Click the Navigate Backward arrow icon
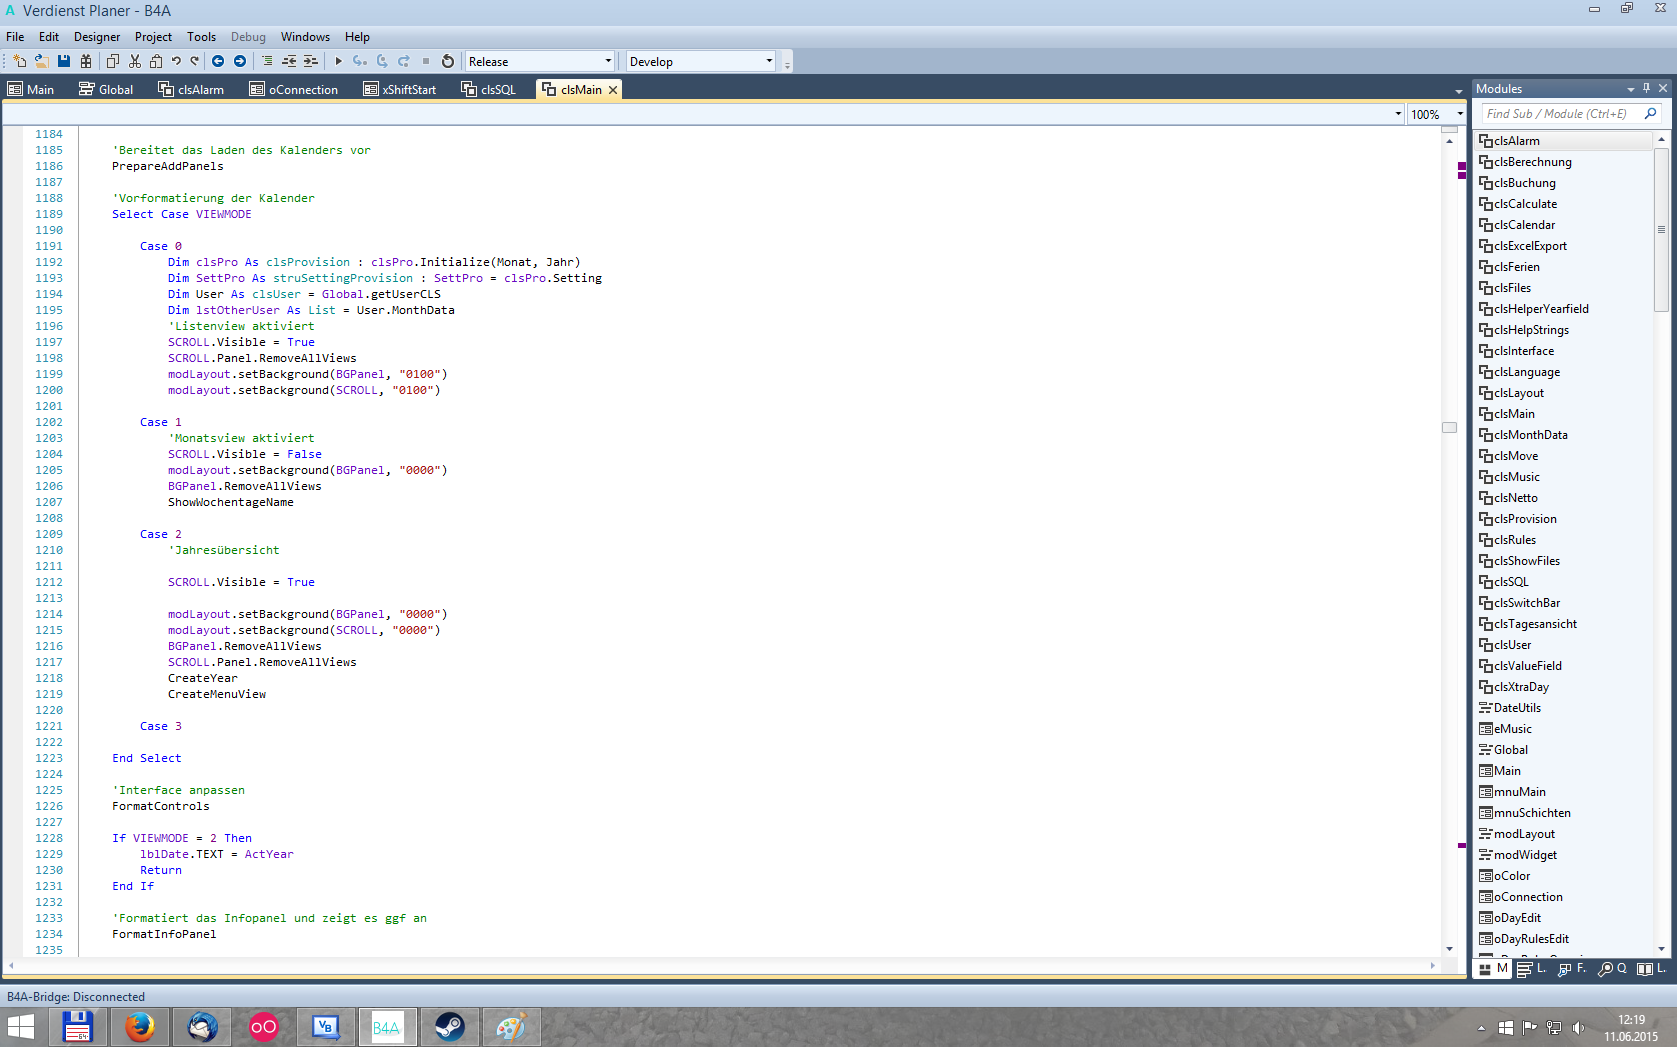The width and height of the screenshot is (1677, 1047). click(218, 61)
